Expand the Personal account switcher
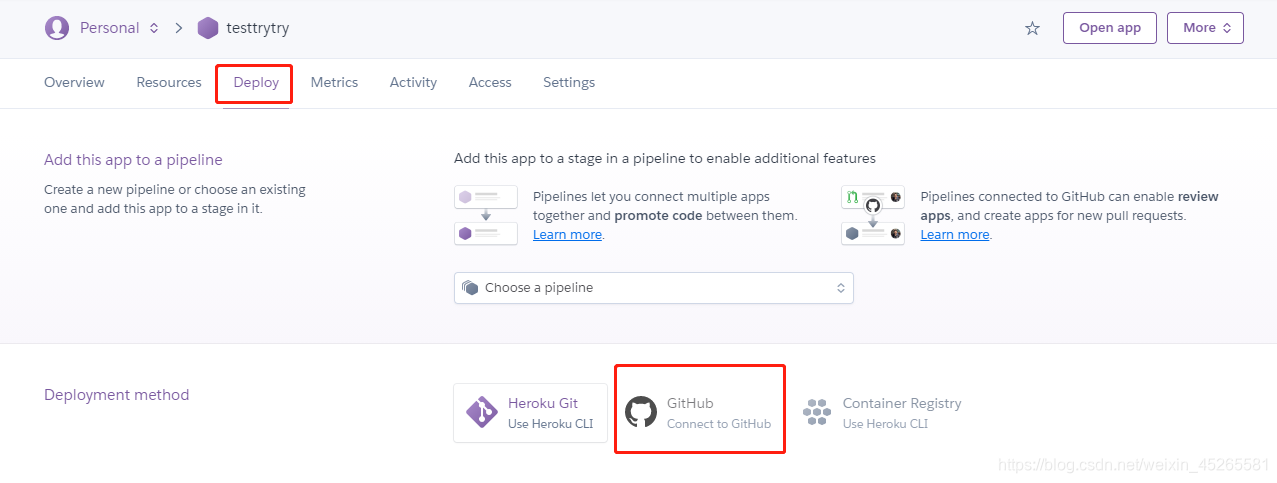Screen dimensions: 1277x483 pyautogui.click(x=119, y=28)
